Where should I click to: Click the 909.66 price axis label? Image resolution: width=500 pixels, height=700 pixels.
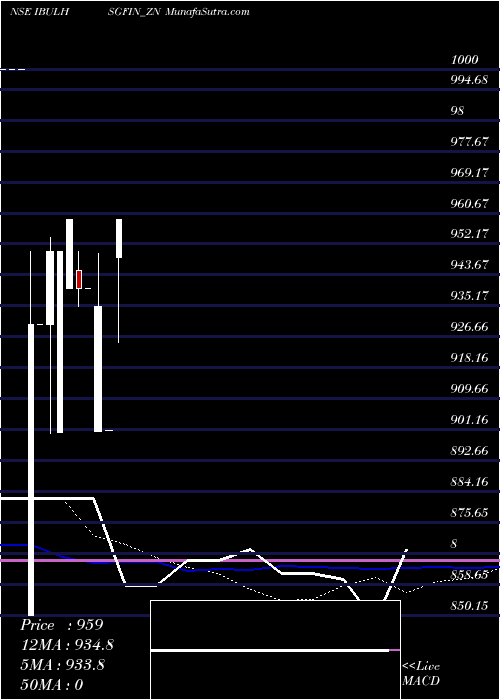pyautogui.click(x=470, y=389)
